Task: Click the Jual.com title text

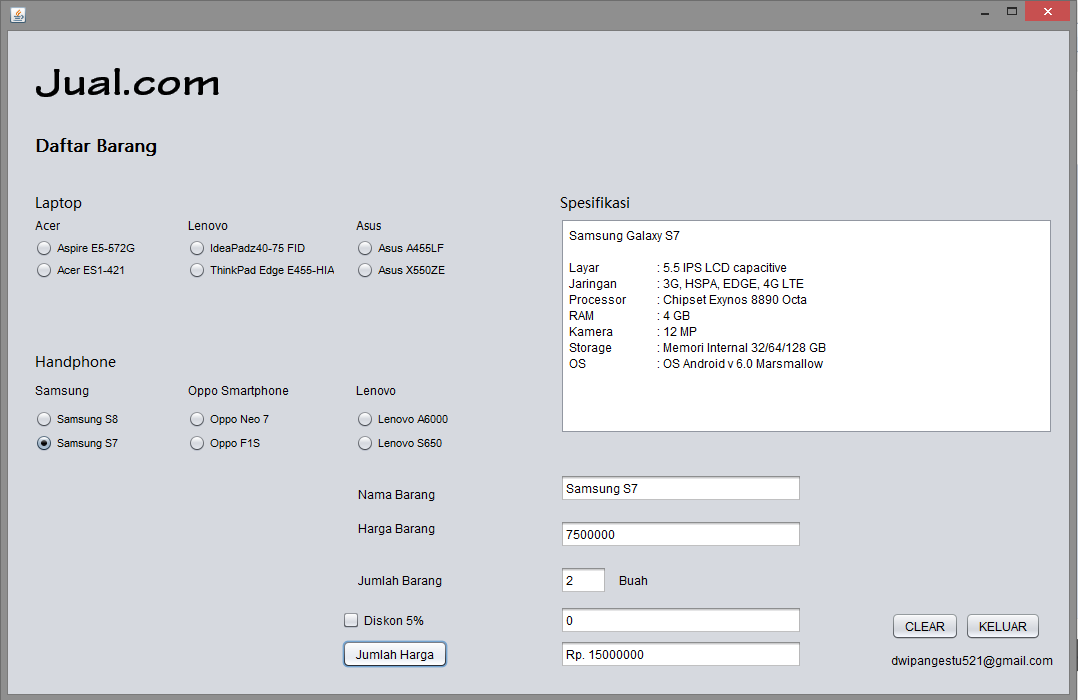Action: (128, 82)
